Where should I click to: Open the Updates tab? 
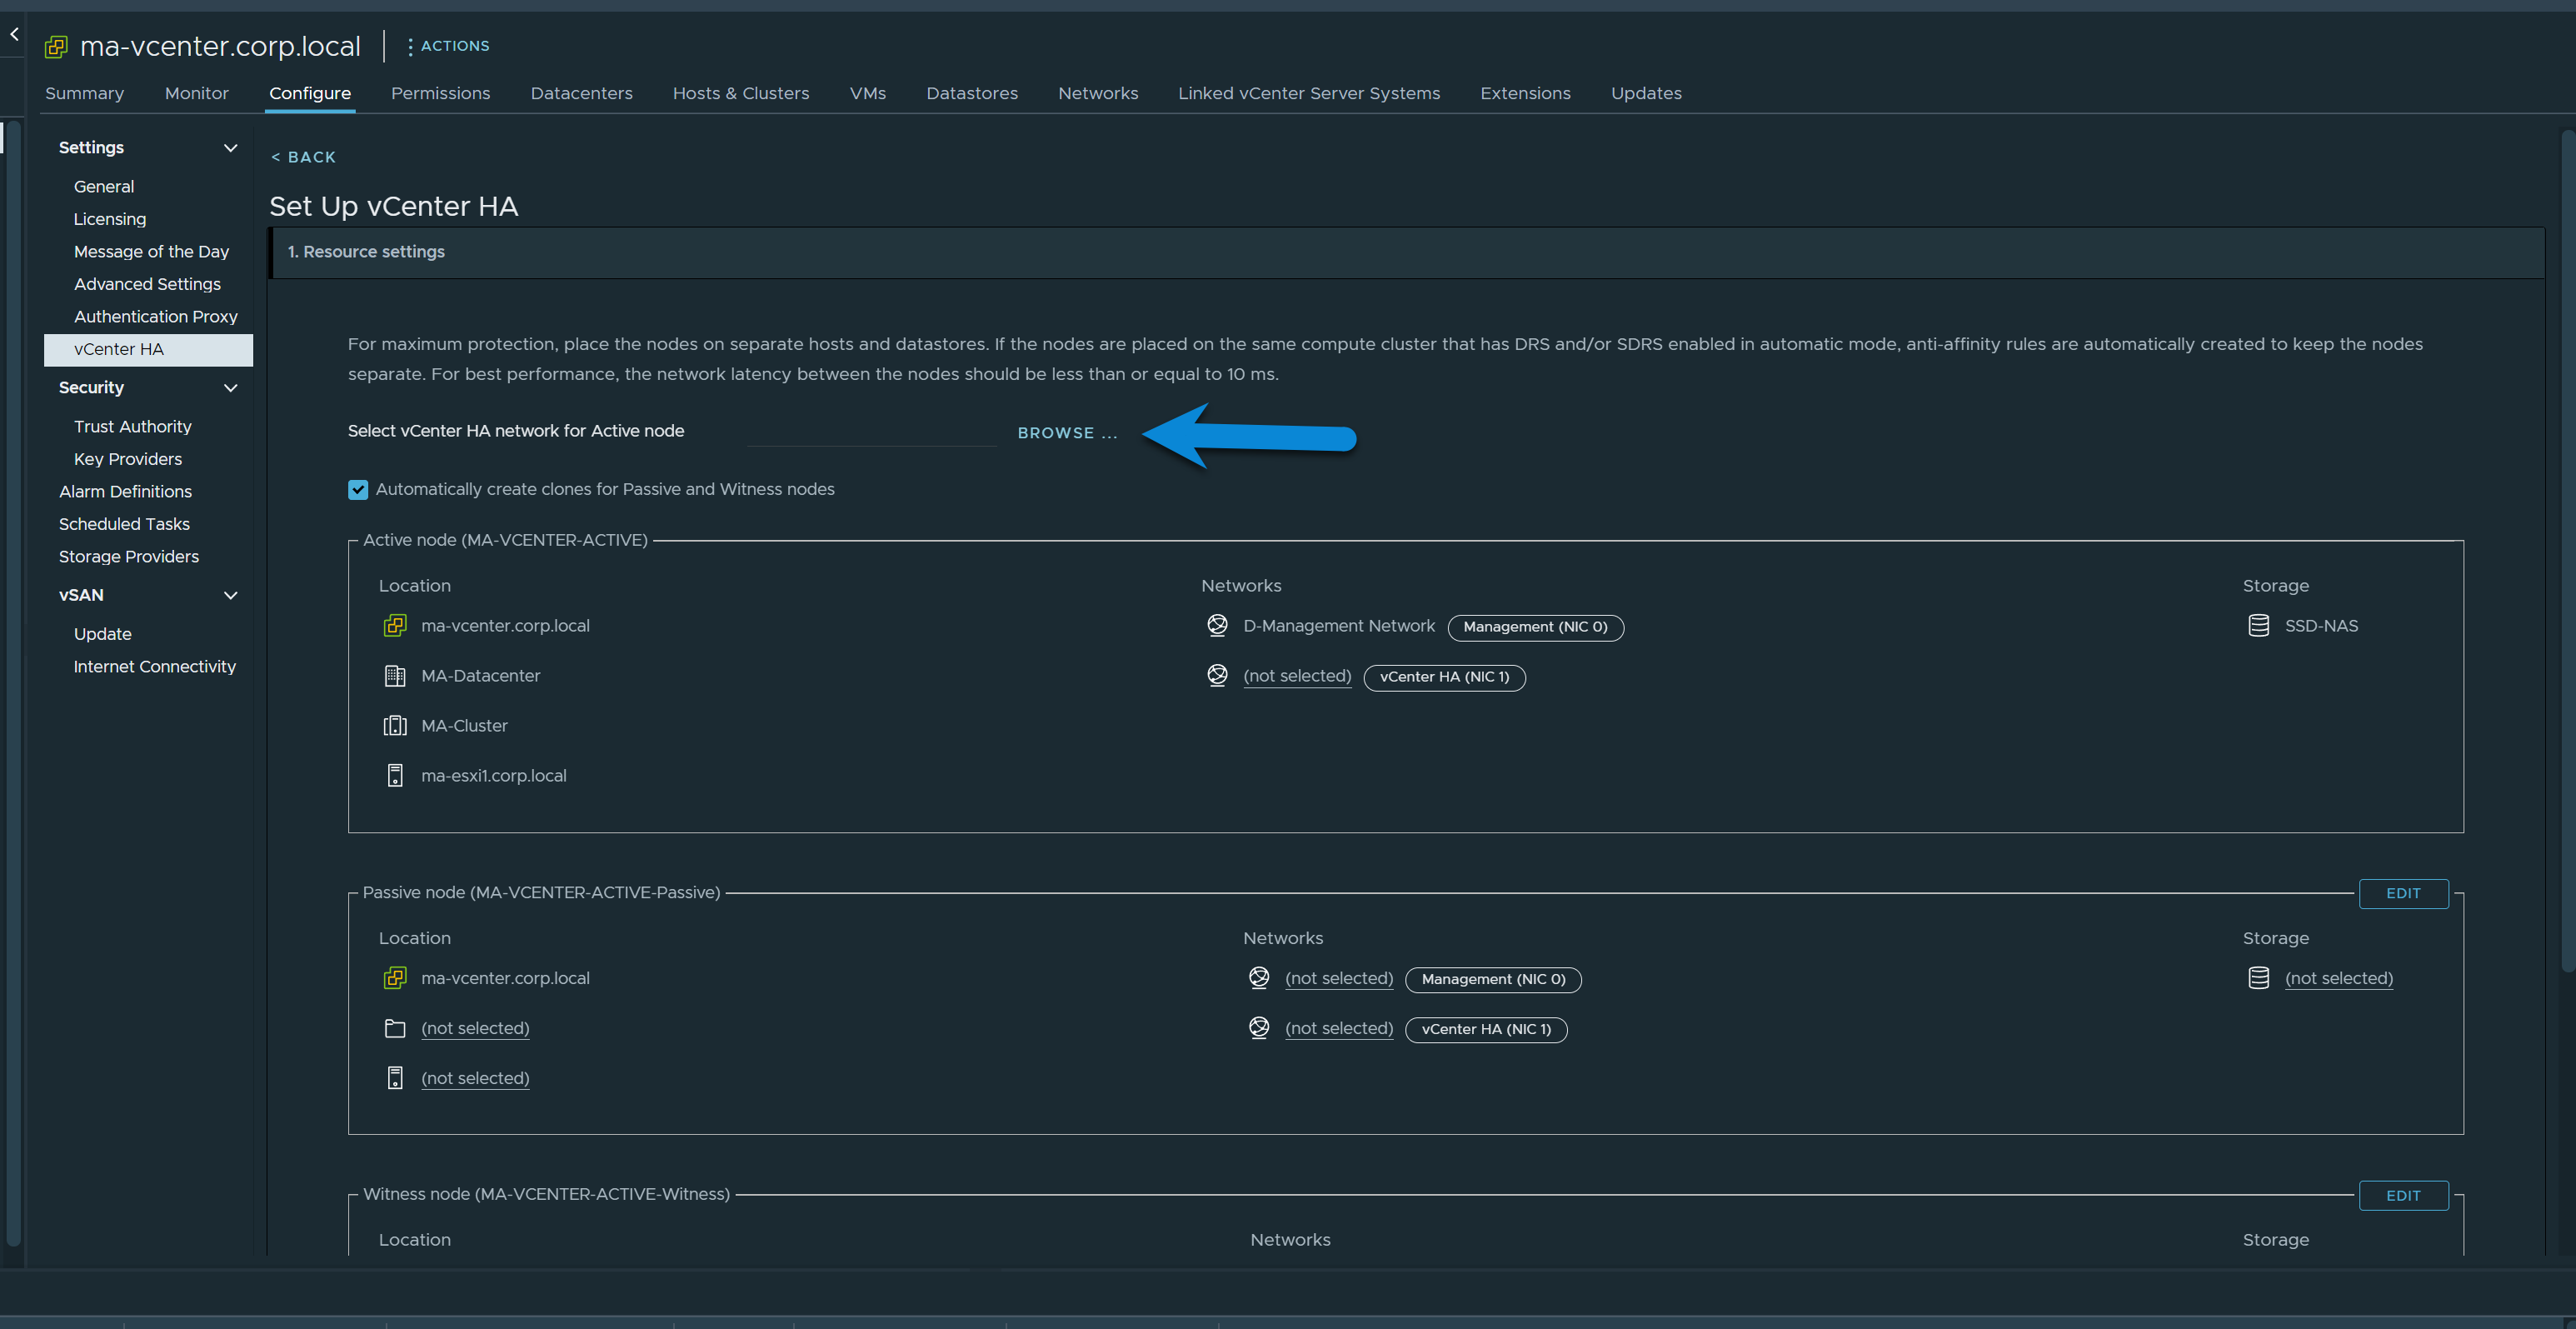pos(1646,93)
